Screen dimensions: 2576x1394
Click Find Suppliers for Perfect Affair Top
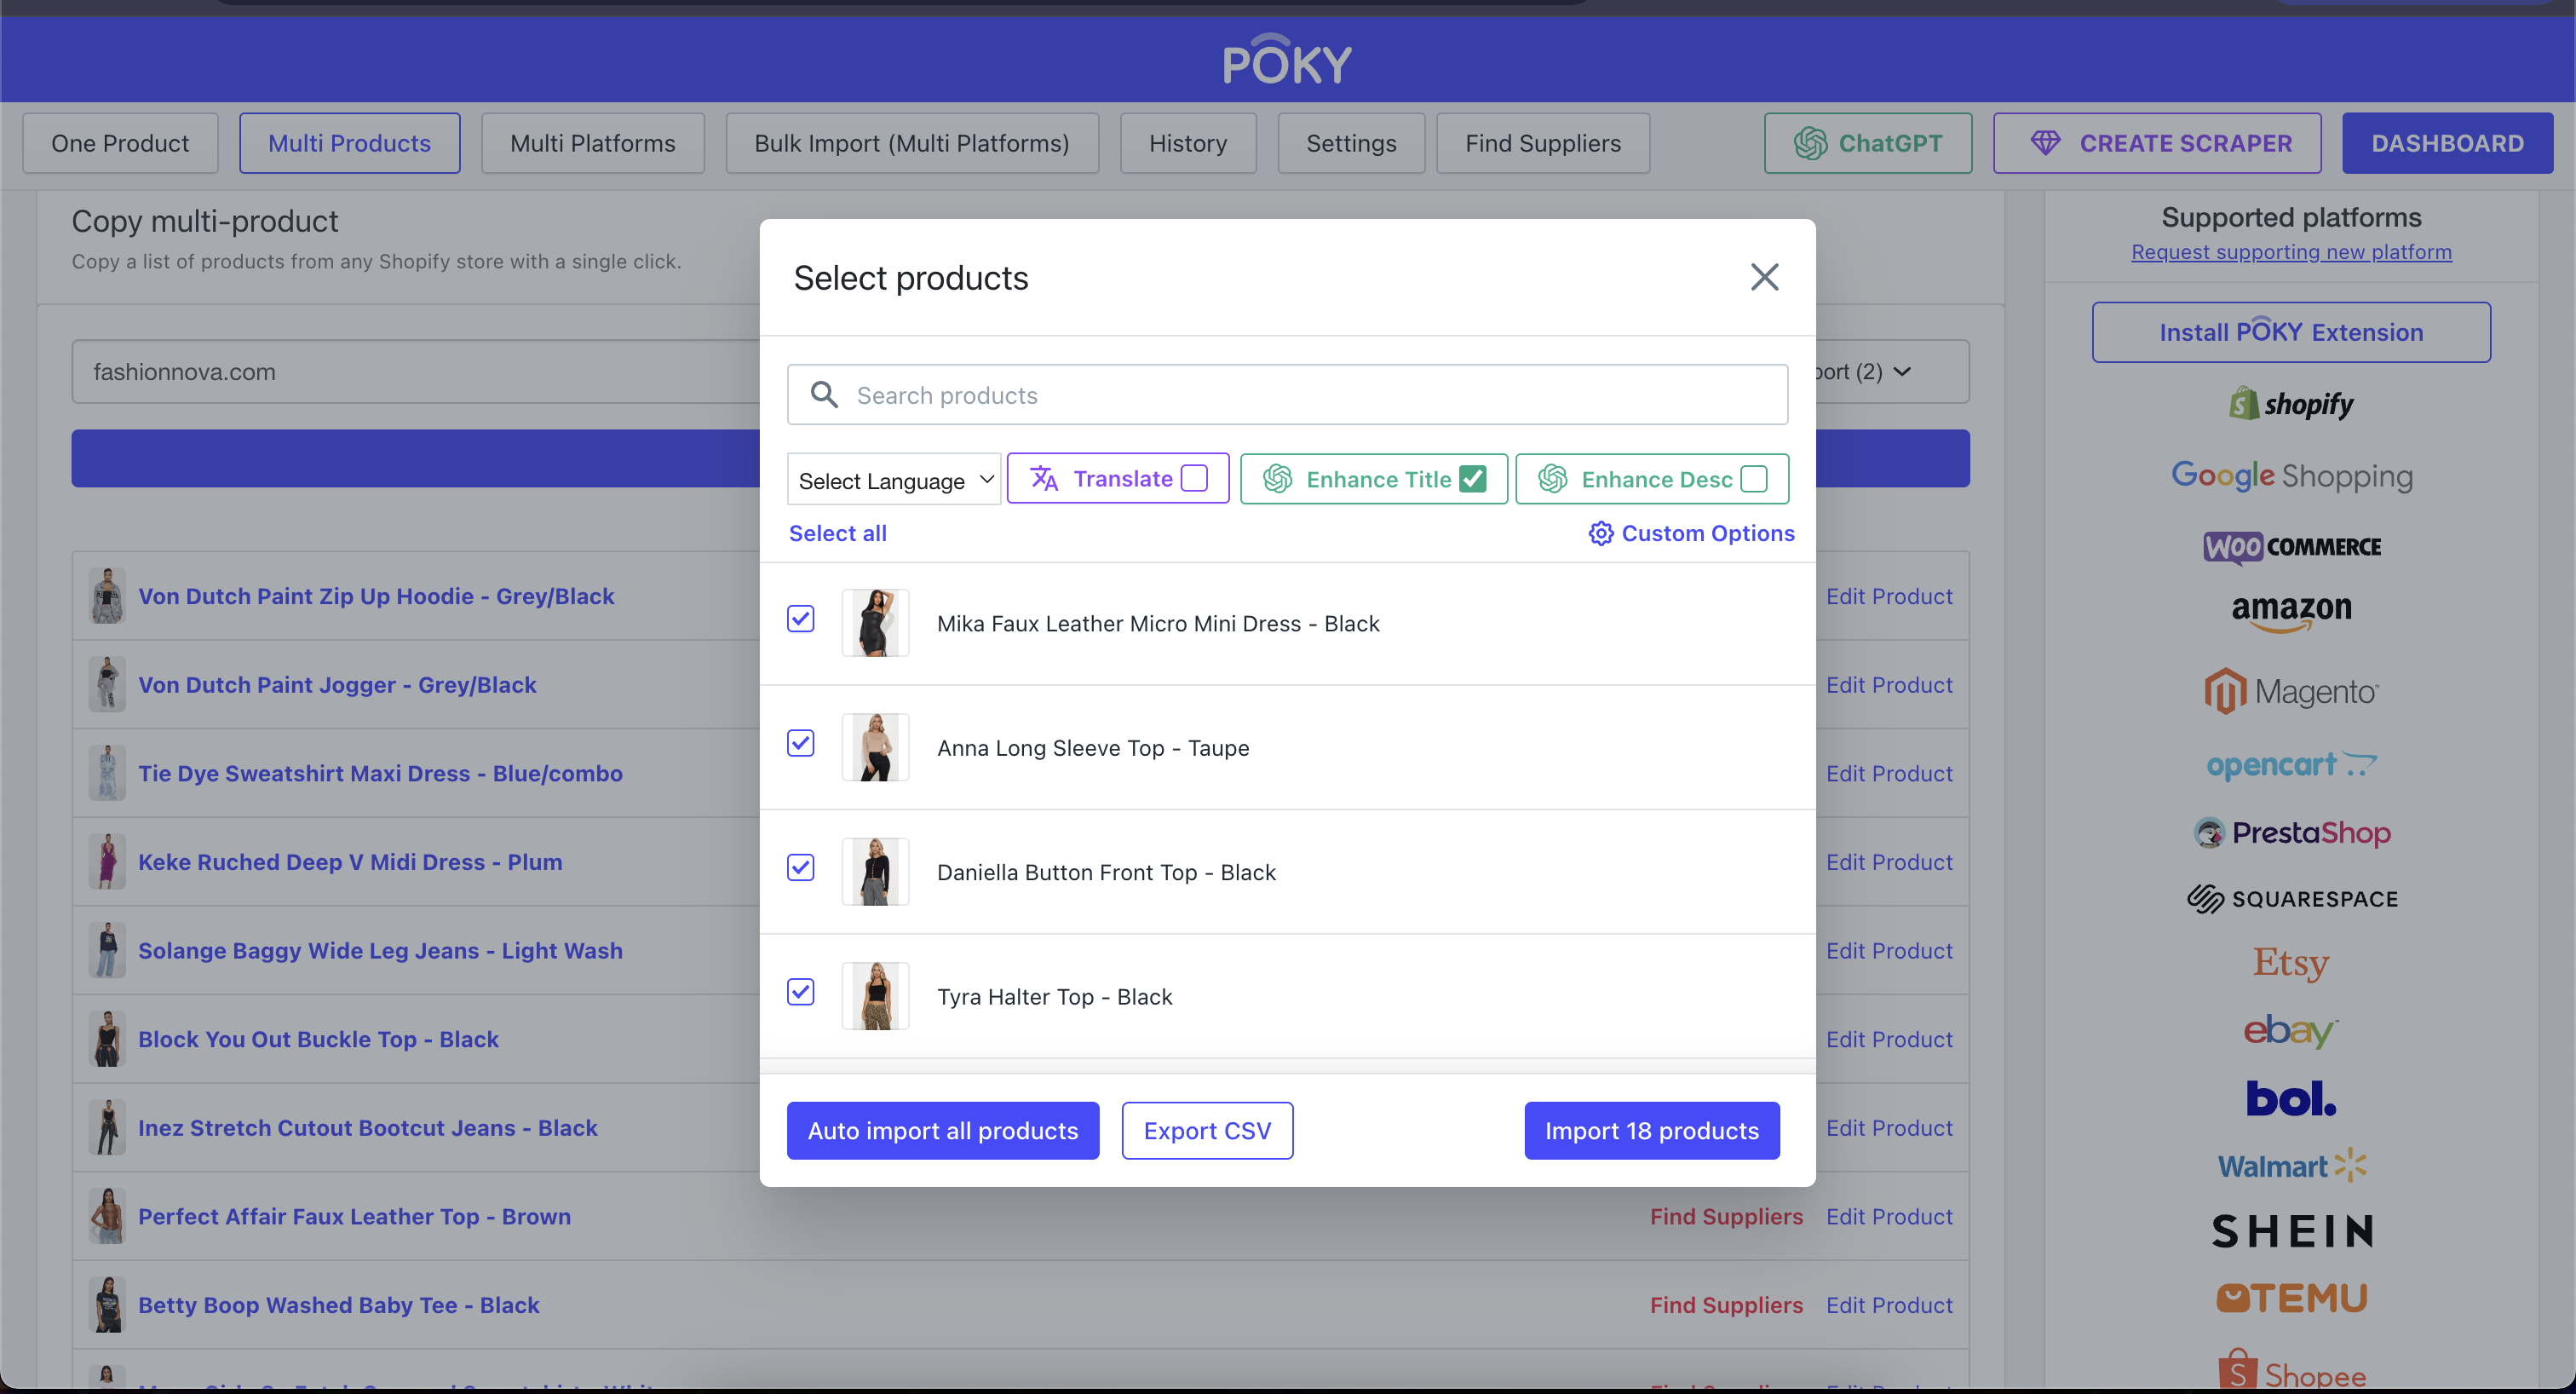(1726, 1216)
